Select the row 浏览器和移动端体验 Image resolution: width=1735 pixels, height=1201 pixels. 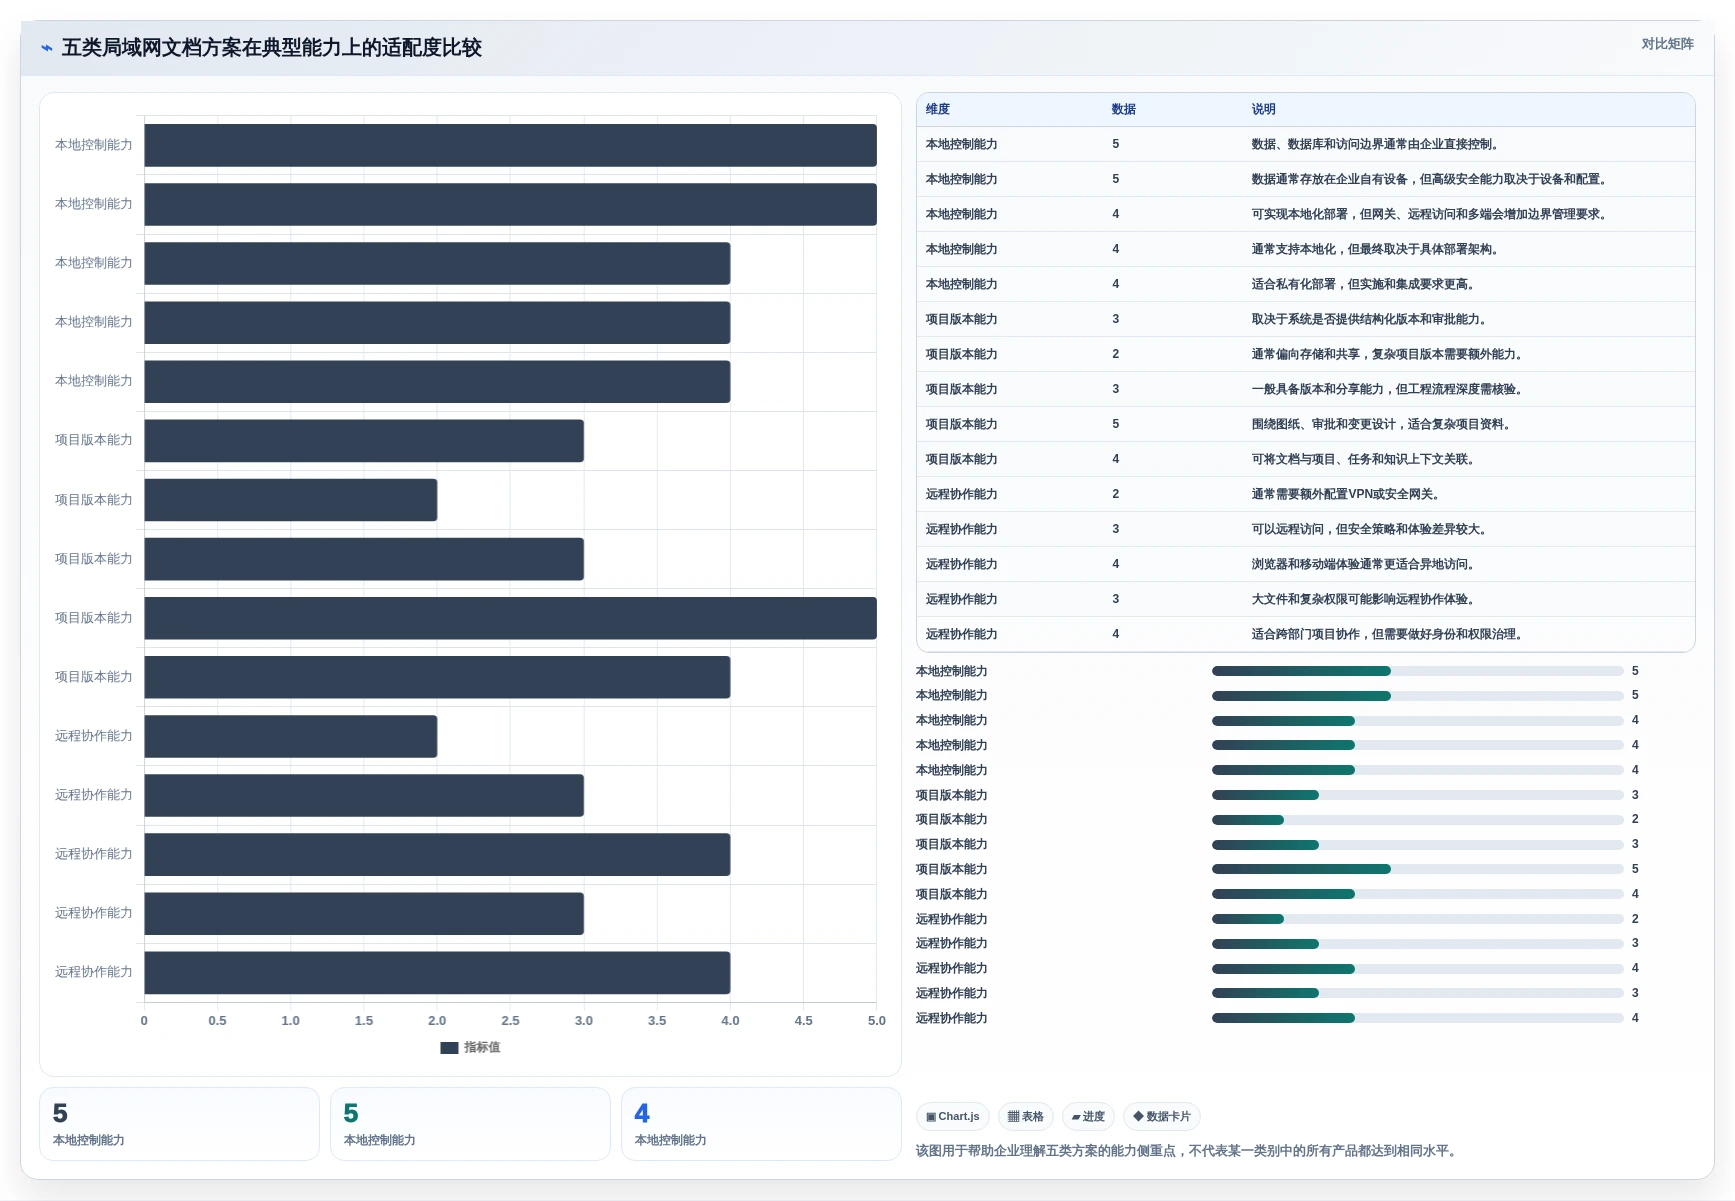coord(1305,564)
